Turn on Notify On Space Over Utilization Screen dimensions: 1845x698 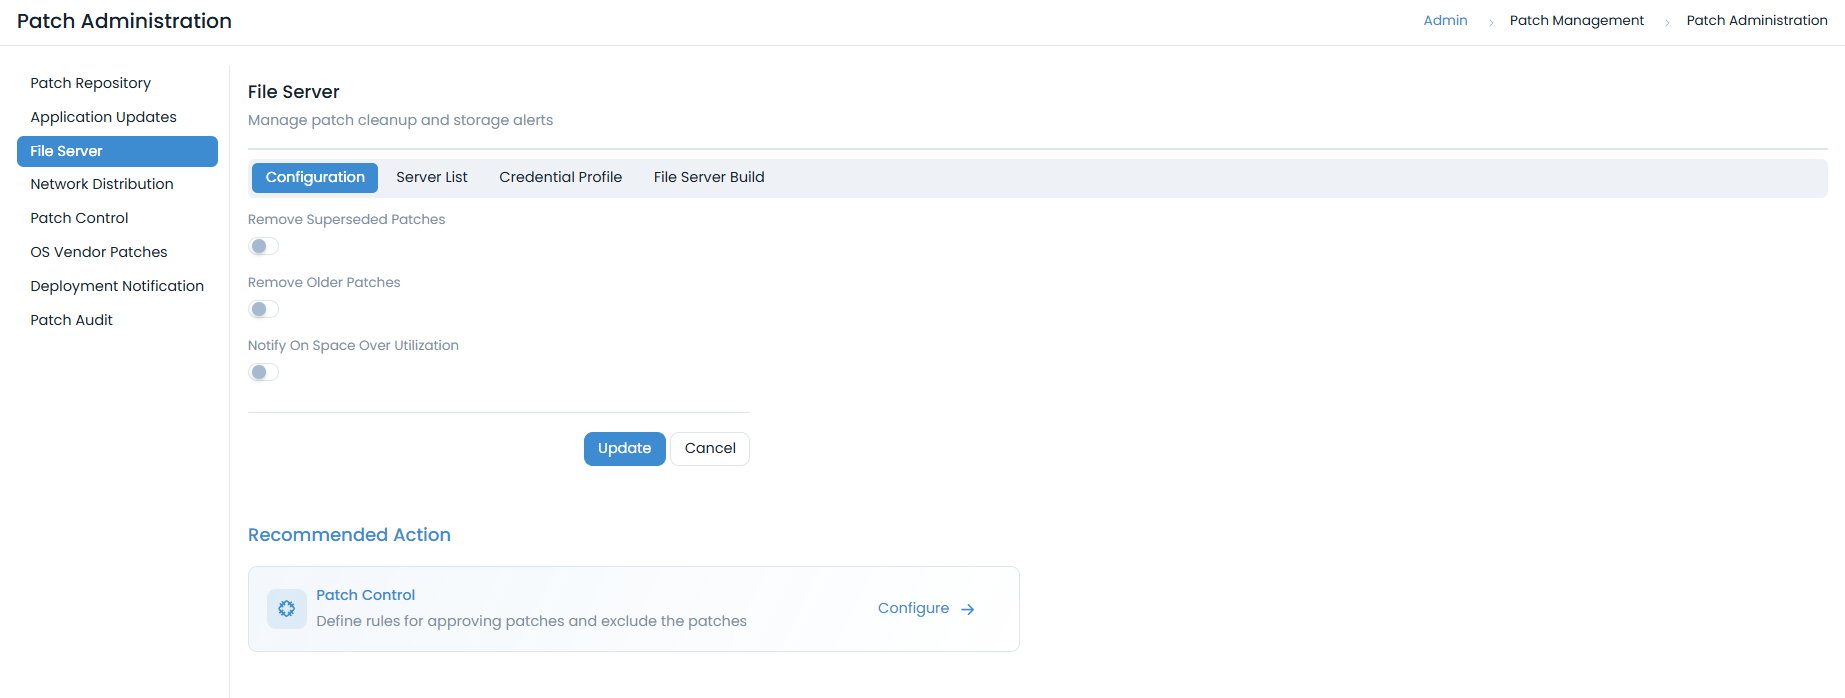(x=264, y=372)
